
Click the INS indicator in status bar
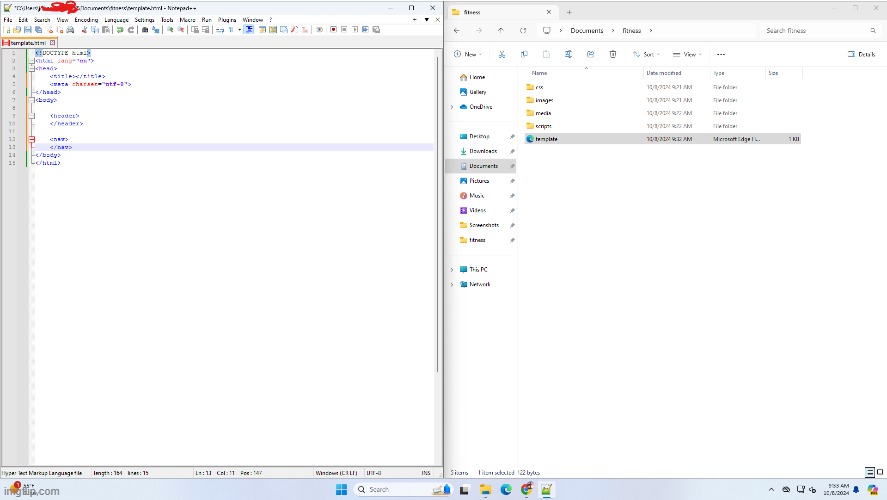tap(425, 473)
